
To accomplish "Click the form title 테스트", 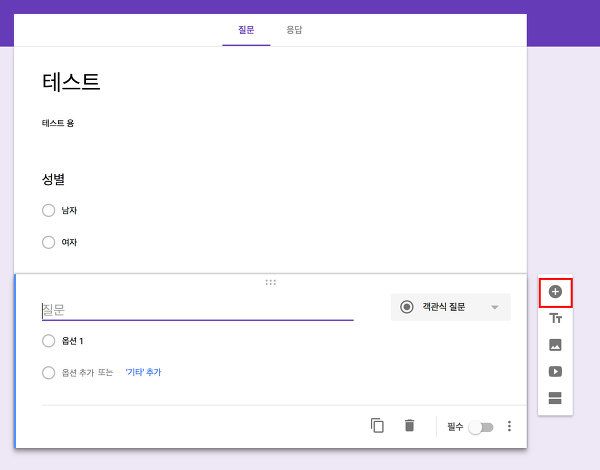I will pyautogui.click(x=71, y=82).
